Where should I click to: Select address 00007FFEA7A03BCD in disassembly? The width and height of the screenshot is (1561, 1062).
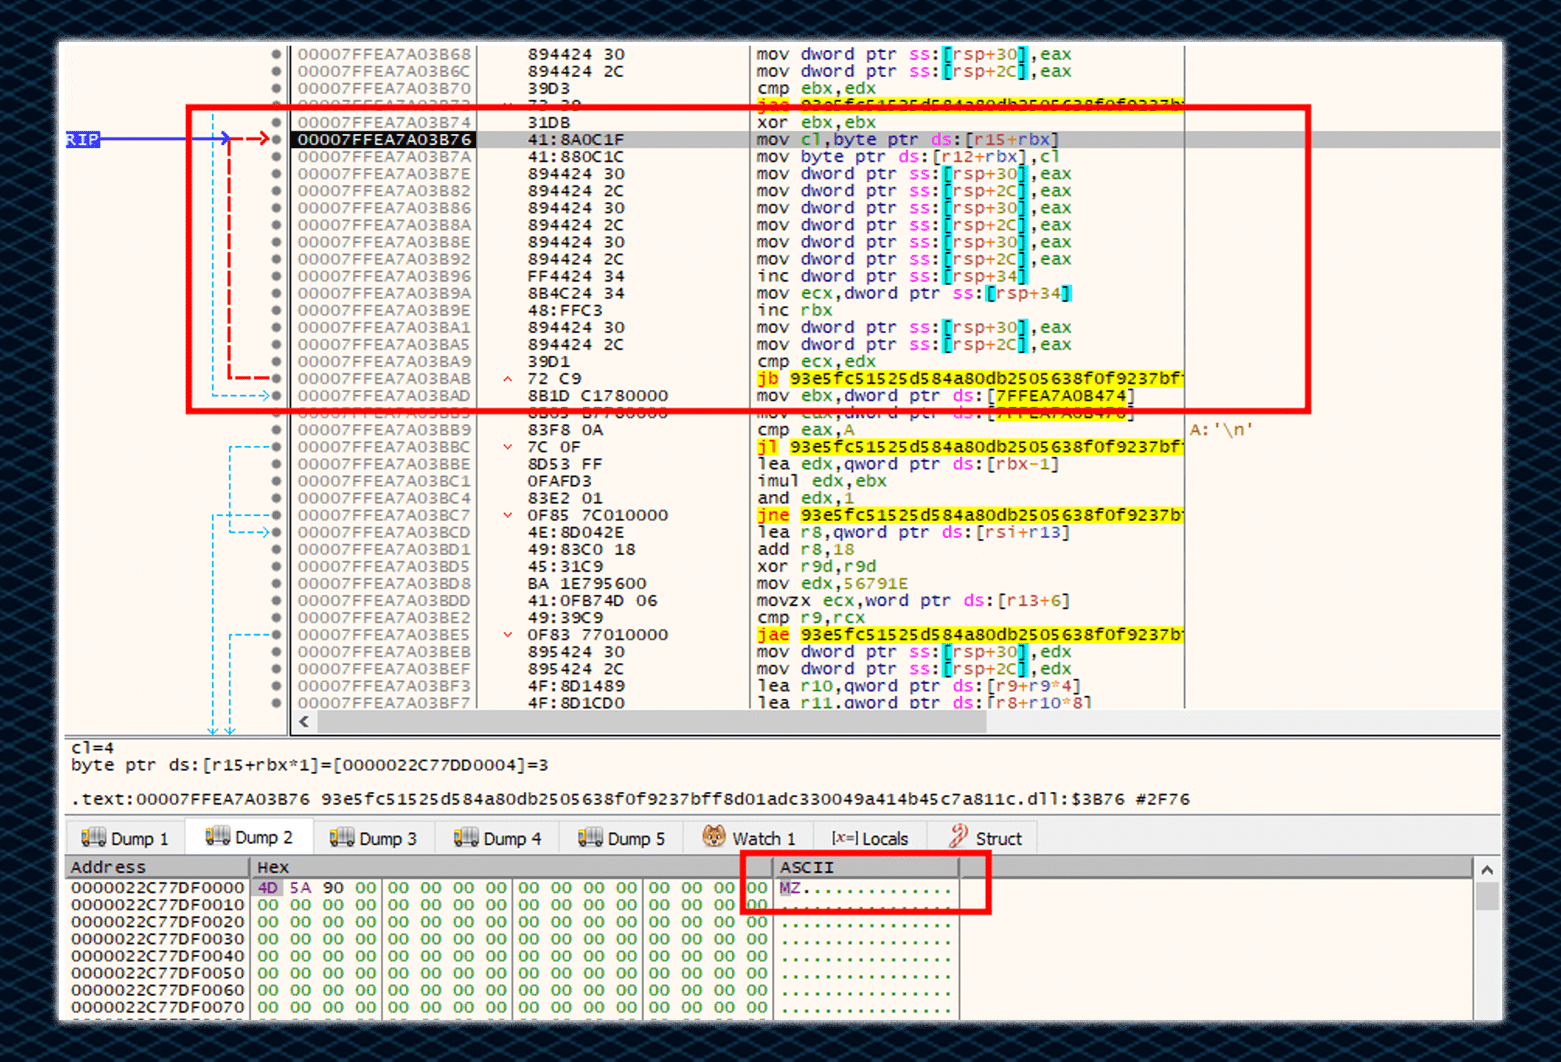[x=384, y=532]
